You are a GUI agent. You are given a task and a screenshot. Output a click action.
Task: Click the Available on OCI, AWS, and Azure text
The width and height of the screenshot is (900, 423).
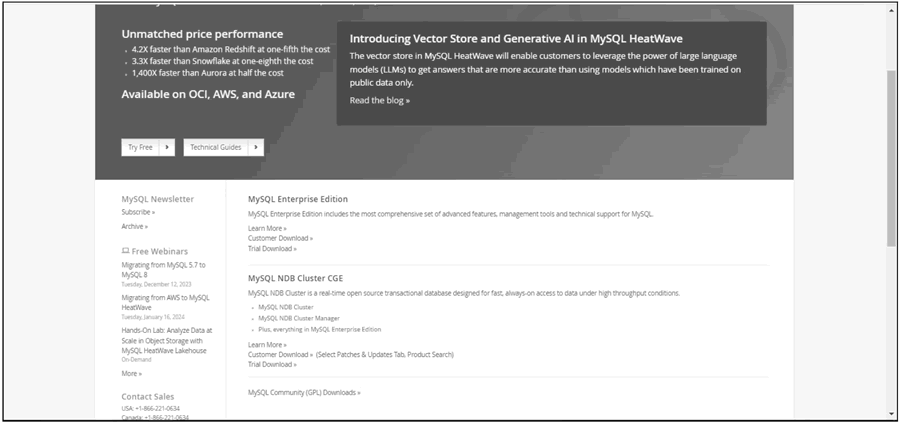tap(208, 94)
